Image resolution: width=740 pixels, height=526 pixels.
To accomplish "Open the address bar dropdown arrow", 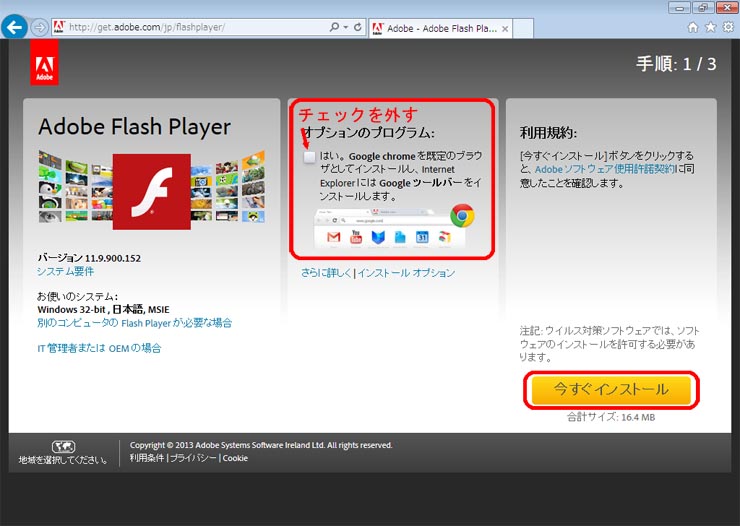I will 346,27.
